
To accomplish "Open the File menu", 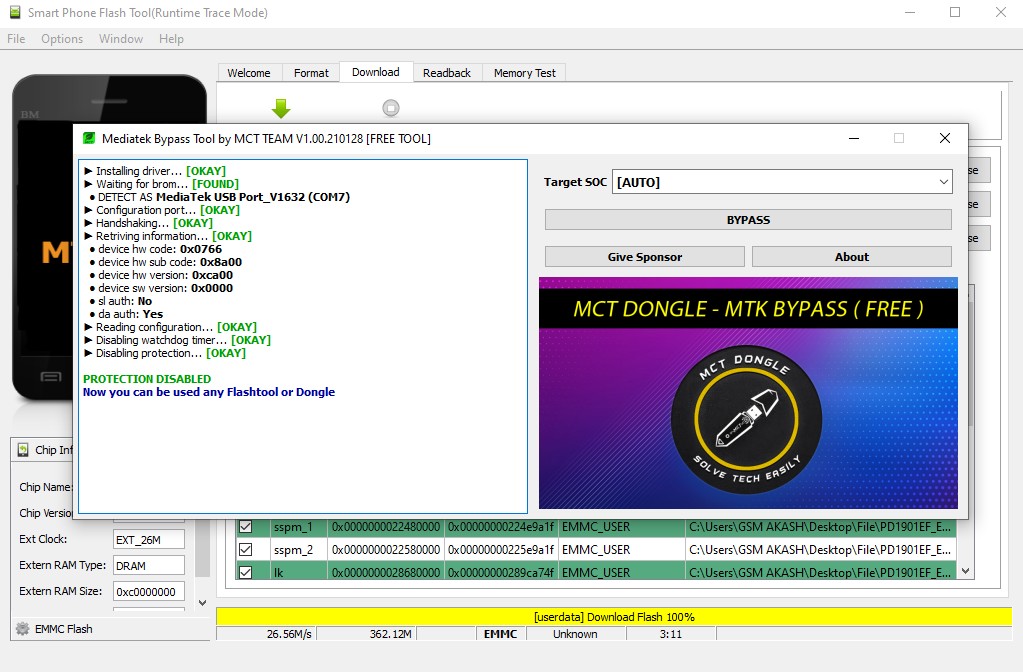I will (x=16, y=38).
